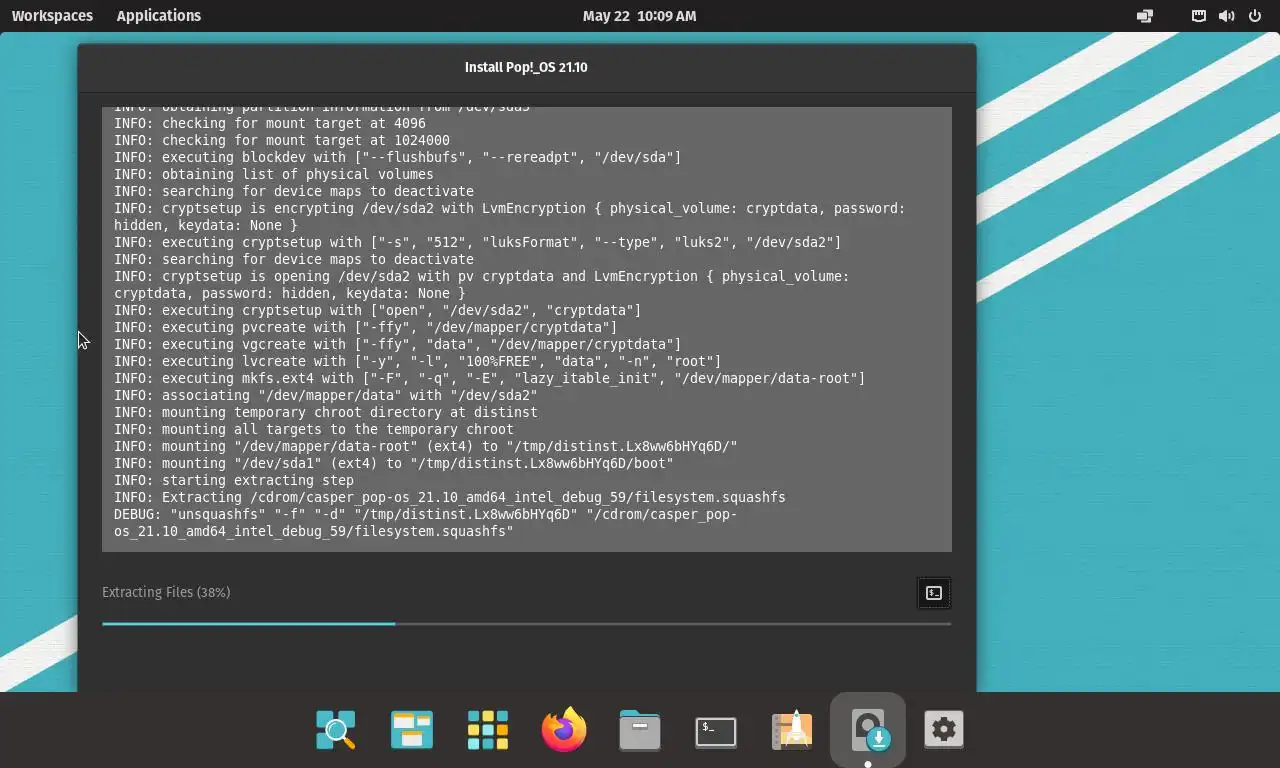Image resolution: width=1280 pixels, height=768 pixels.
Task: Click the Extracting Files (38%) status label
Action: [166, 592]
